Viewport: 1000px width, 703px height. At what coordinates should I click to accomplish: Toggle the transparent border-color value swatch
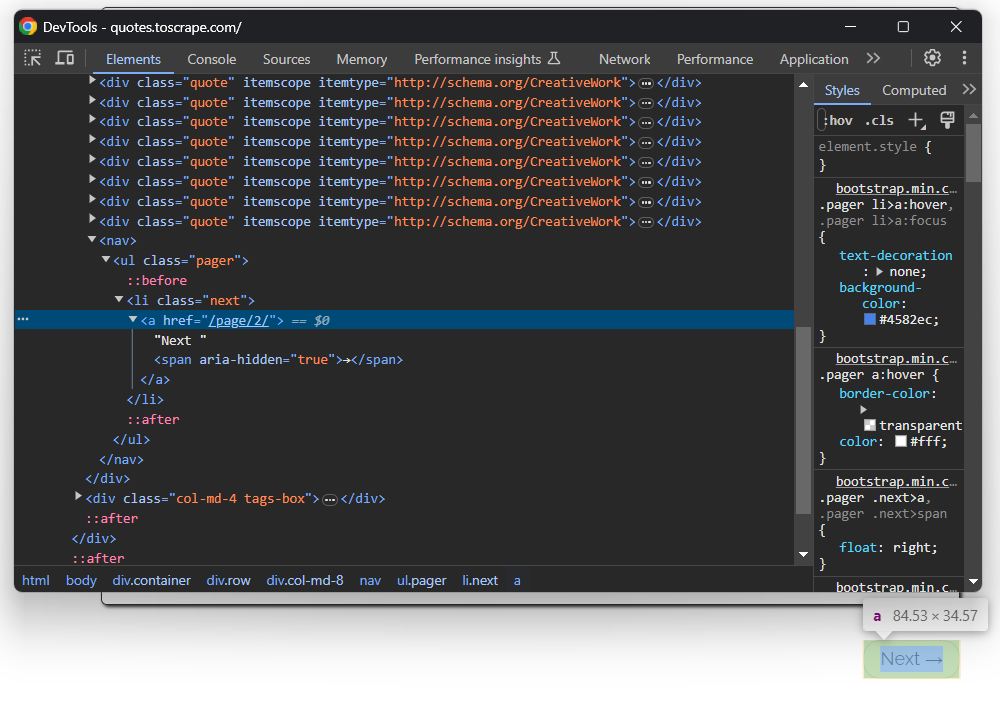872,425
